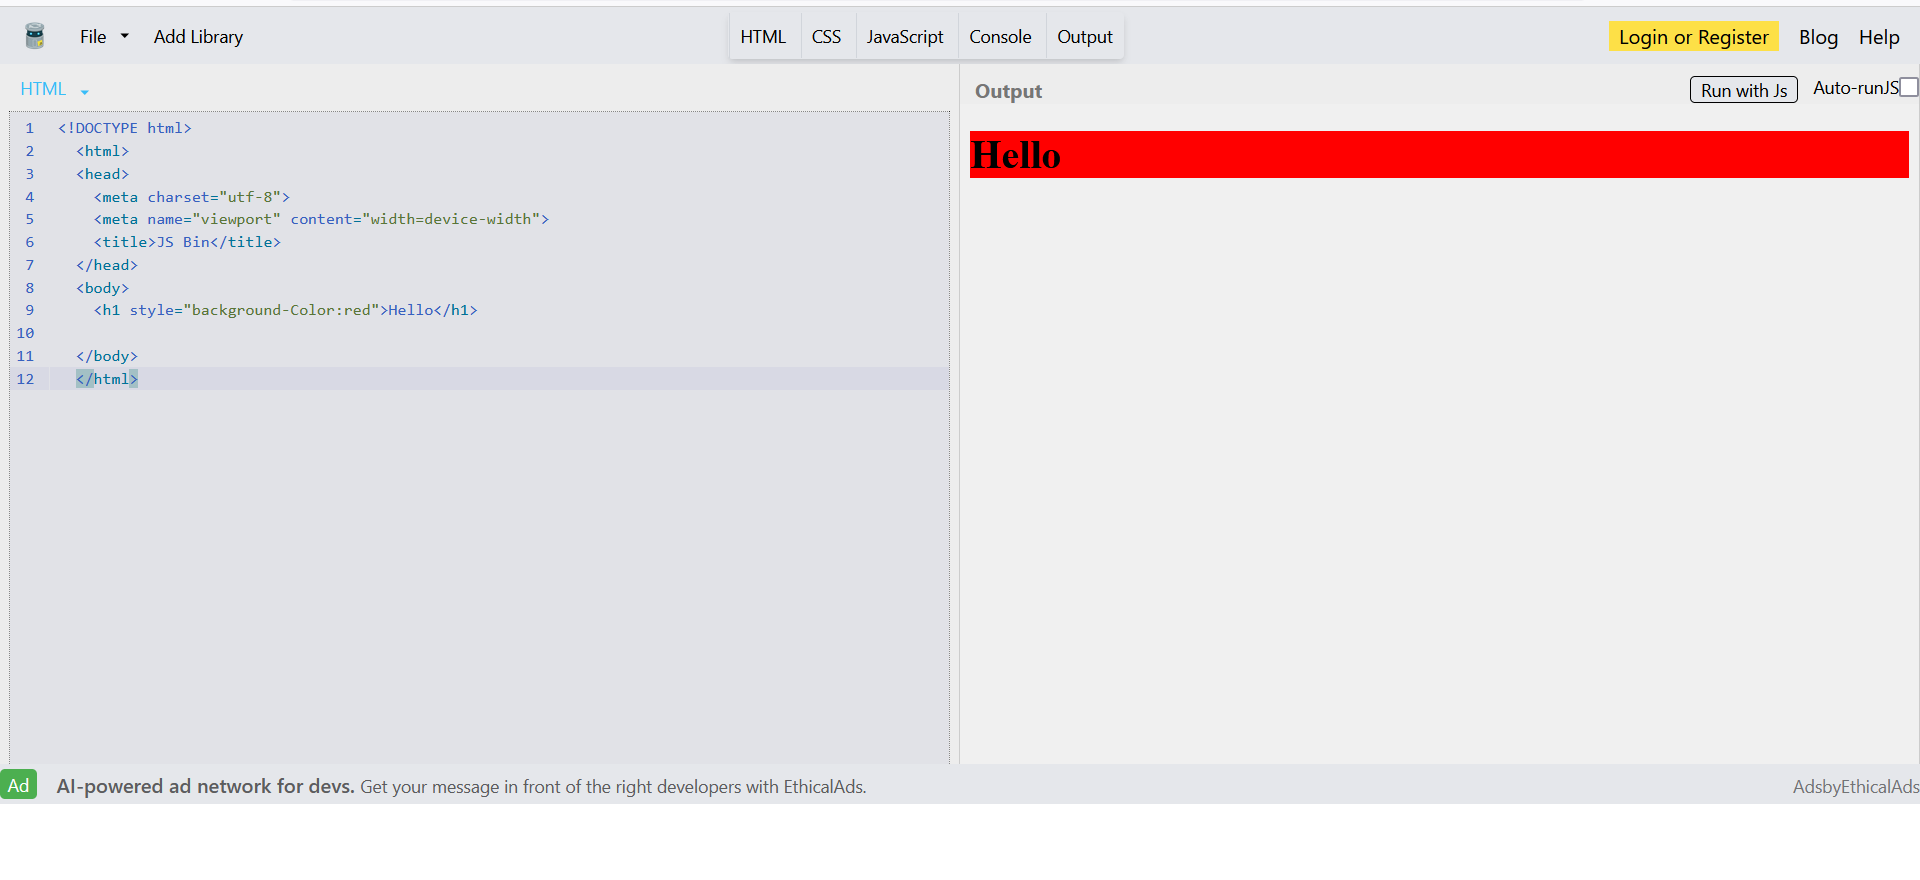The height and width of the screenshot is (880, 1920).
Task: Enable the Auto-run JS checkbox
Action: point(1909,87)
